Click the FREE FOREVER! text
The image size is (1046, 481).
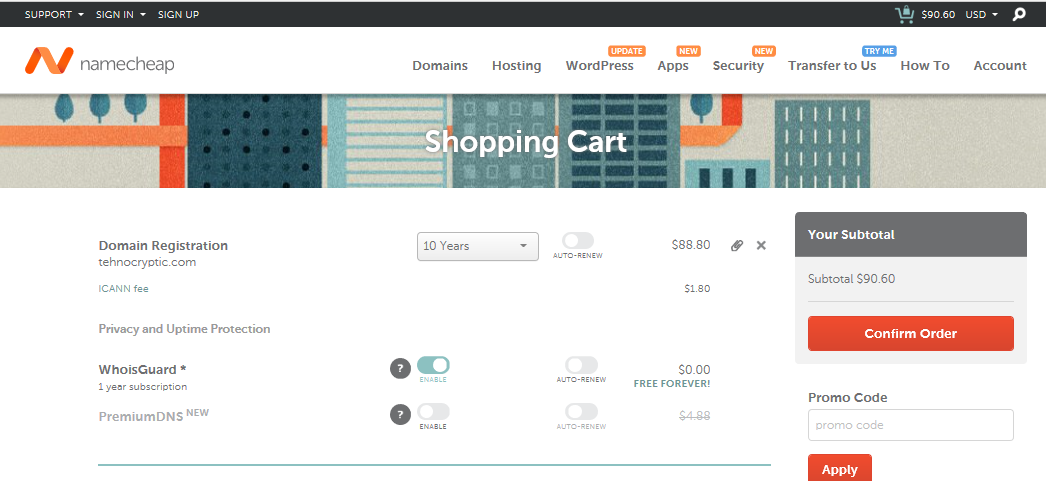[x=672, y=384]
